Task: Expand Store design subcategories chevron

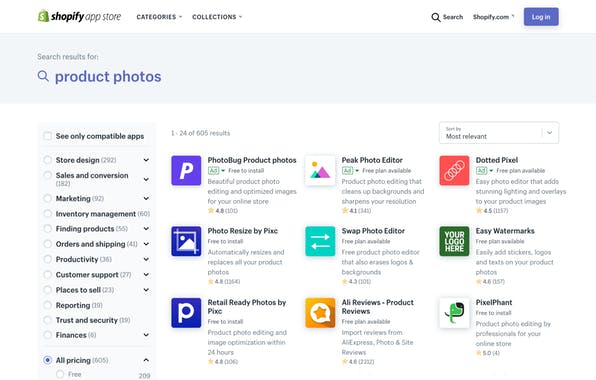Action: [146, 160]
